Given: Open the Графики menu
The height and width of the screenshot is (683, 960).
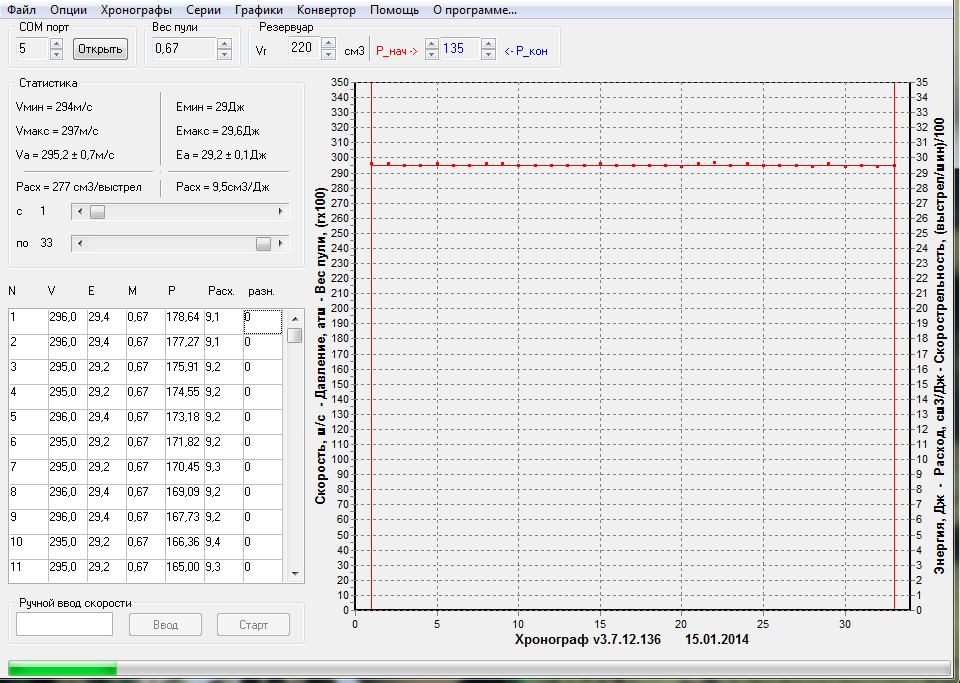Looking at the screenshot, I should [x=259, y=10].
